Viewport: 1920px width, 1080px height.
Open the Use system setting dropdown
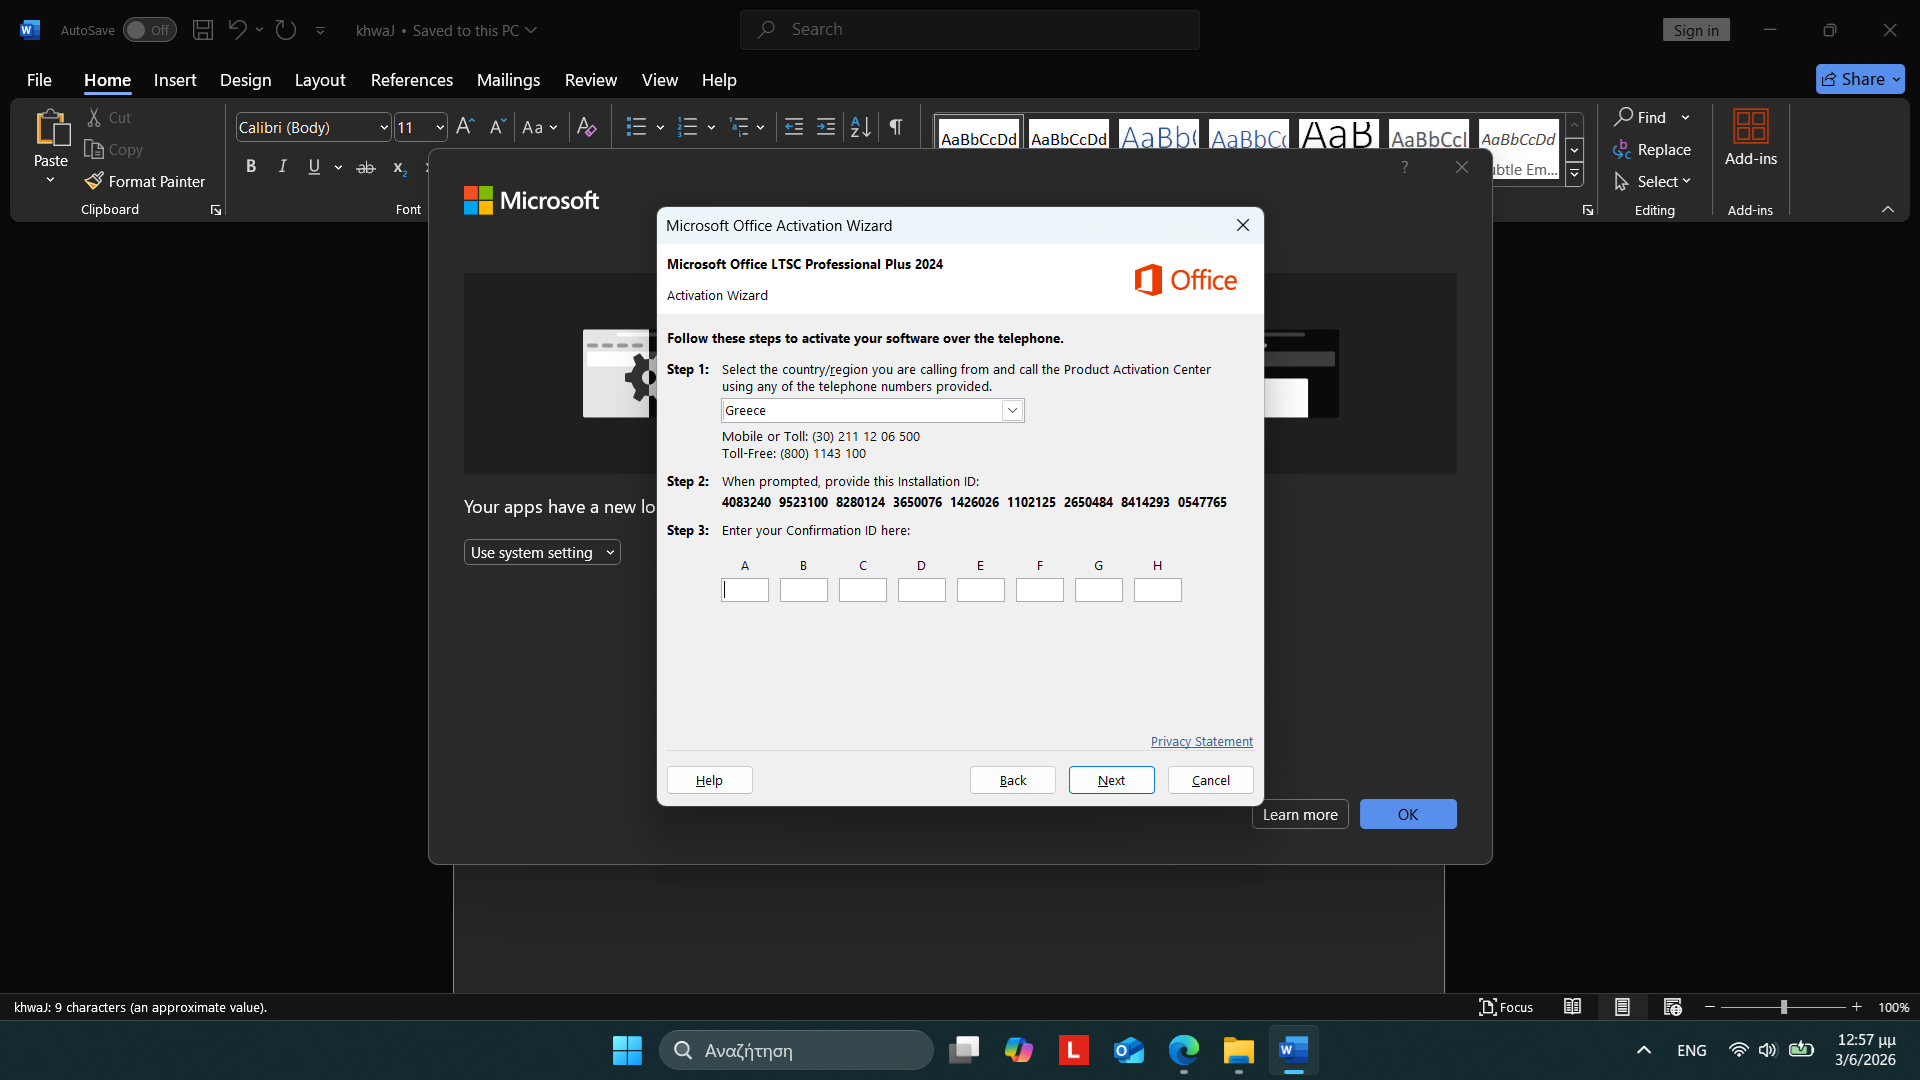click(x=542, y=553)
